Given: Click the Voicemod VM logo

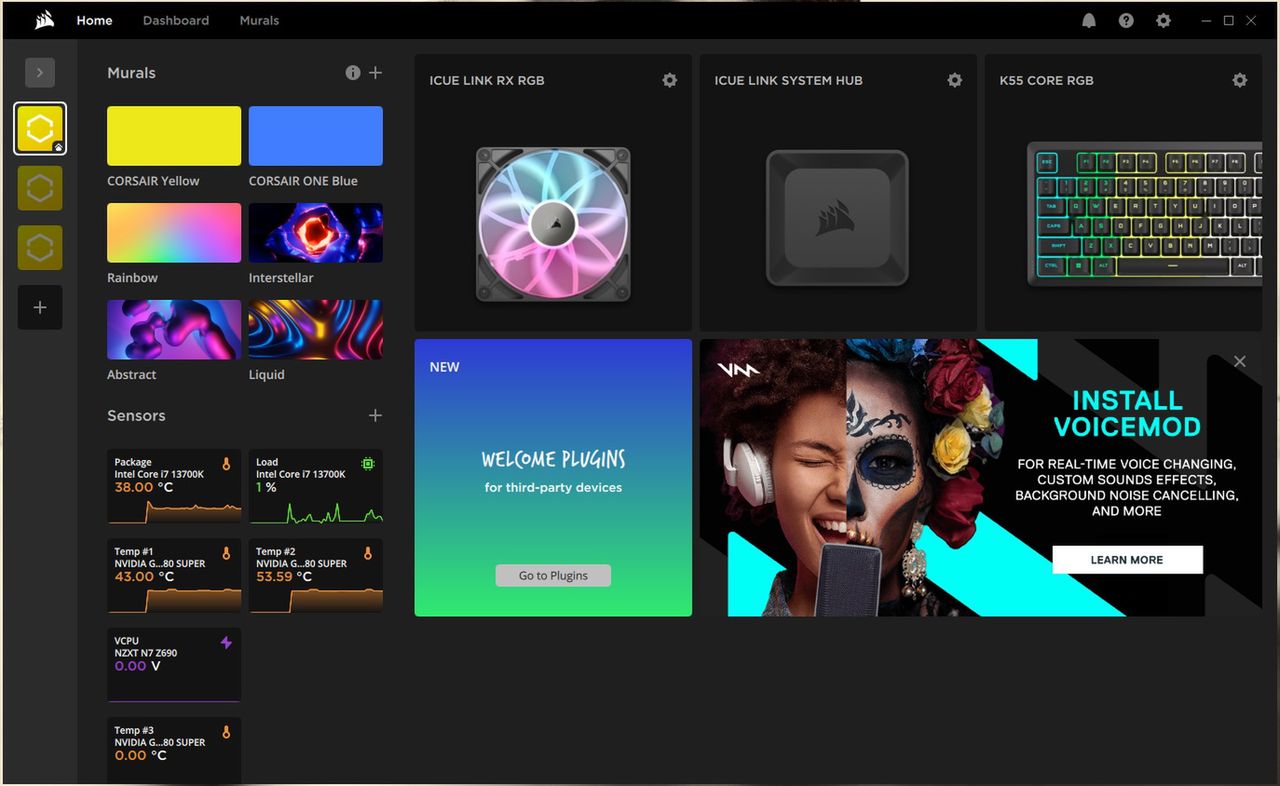Looking at the screenshot, I should (738, 370).
